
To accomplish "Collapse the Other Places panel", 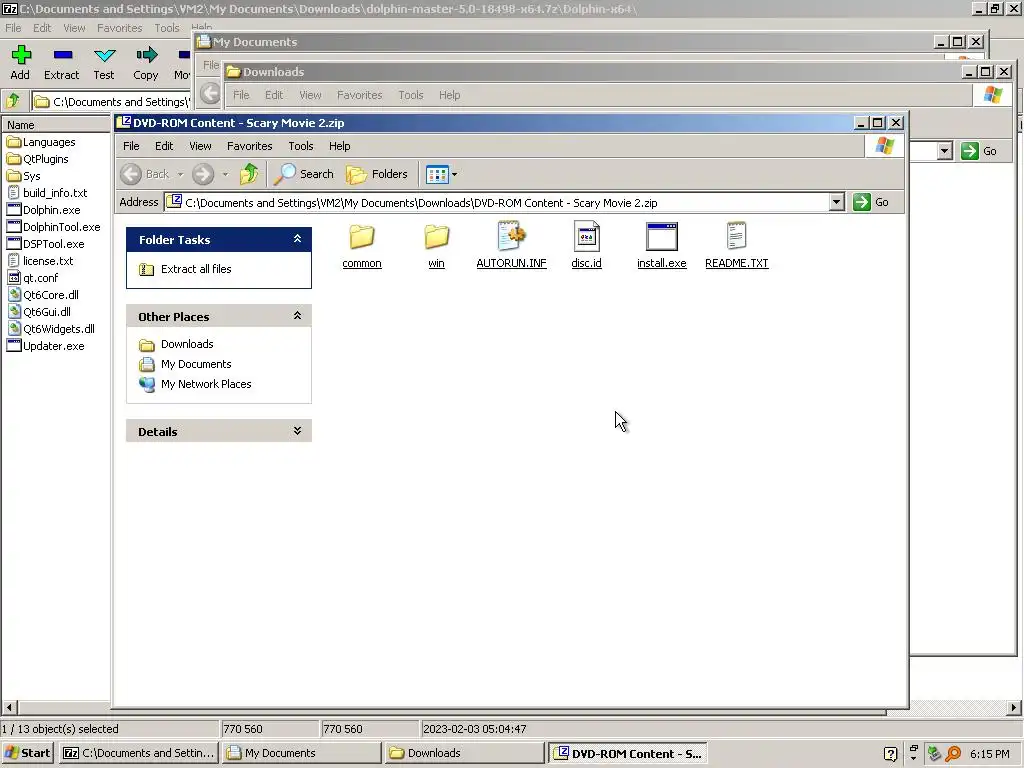I will (x=297, y=316).
